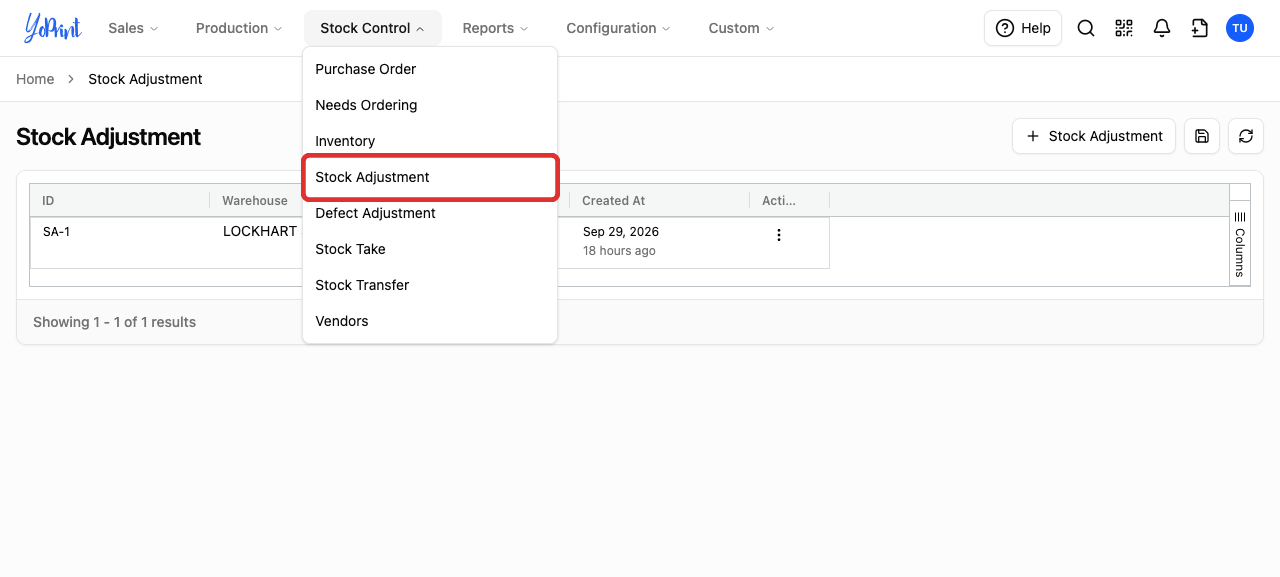Expand the Sales menu
The height and width of the screenshot is (577, 1280).
click(133, 28)
